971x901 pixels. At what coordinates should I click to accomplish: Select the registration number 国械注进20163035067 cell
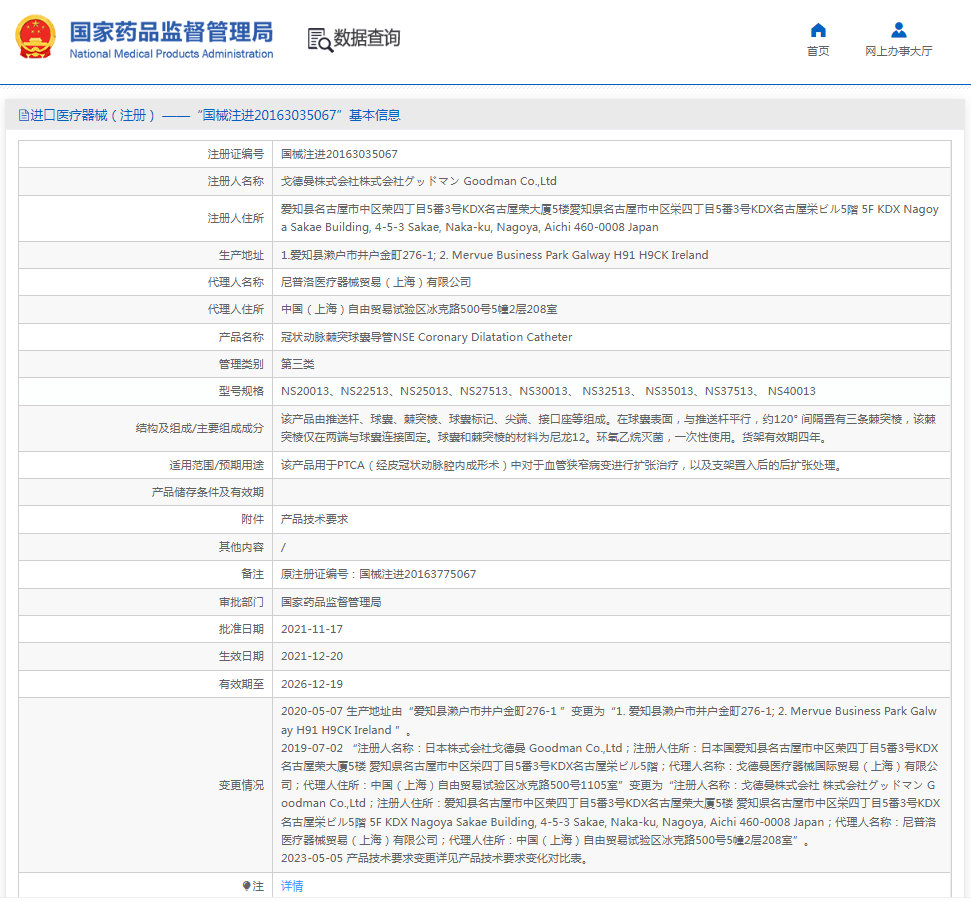tap(339, 154)
